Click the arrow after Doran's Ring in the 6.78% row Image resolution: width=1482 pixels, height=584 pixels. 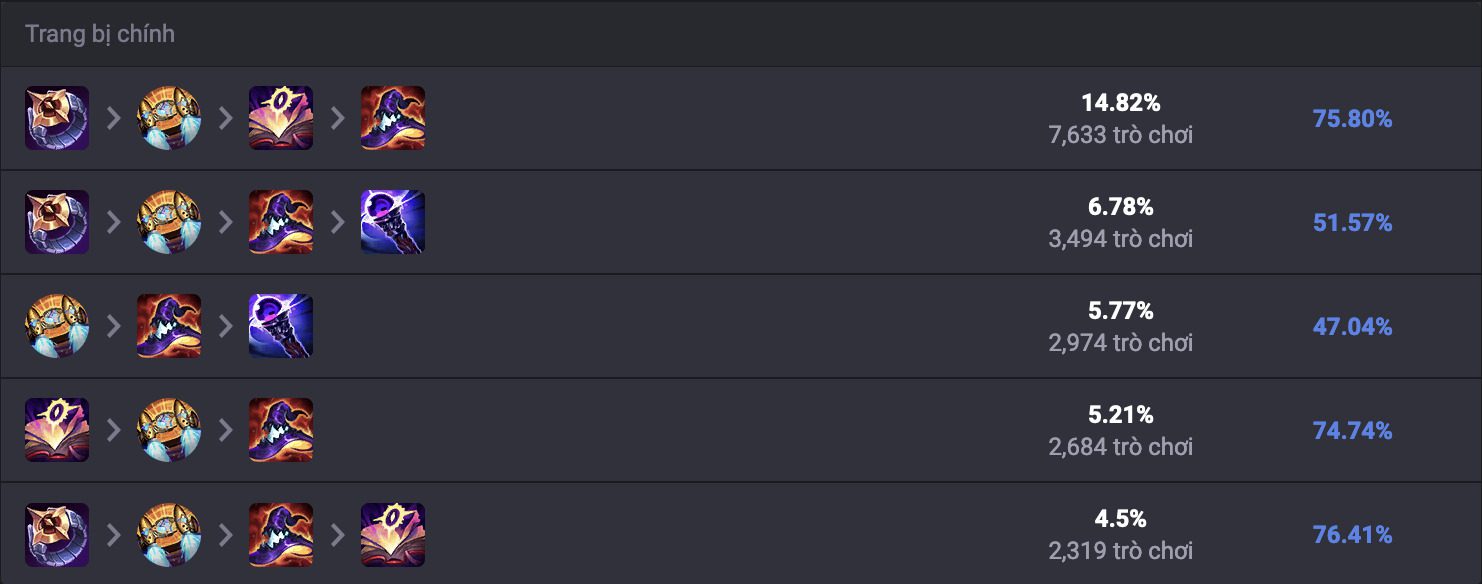coord(113,222)
